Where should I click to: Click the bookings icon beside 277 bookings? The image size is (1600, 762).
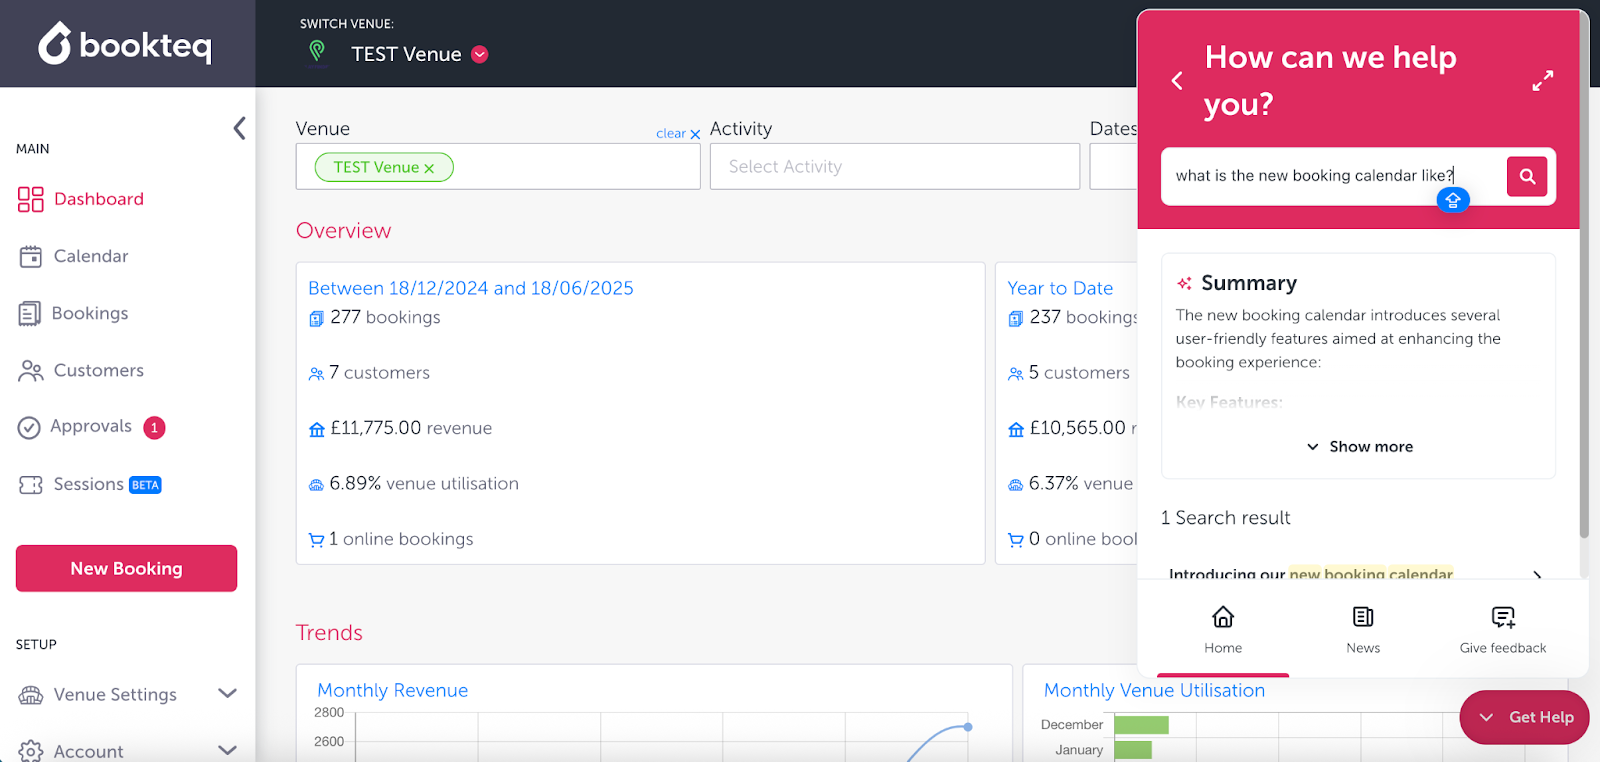tap(316, 319)
